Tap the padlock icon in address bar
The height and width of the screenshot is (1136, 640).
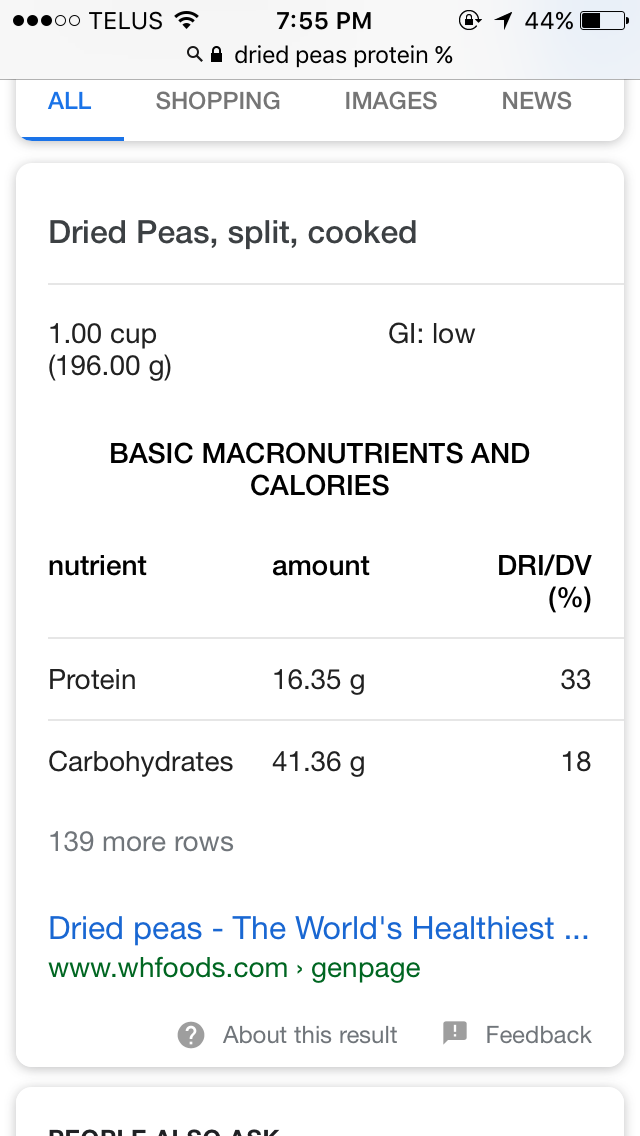216,55
